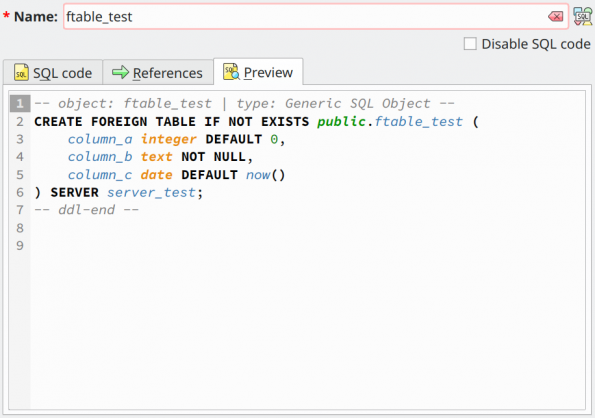Click the orange integer type keyword
595x418 pixels.
coord(169,139)
